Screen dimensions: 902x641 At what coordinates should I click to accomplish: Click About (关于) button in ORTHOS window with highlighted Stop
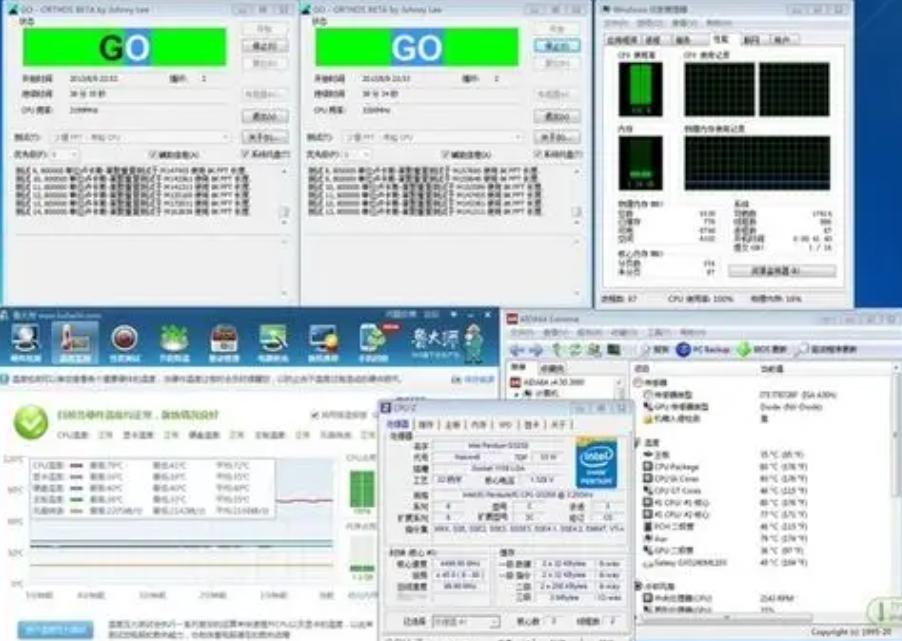557,137
